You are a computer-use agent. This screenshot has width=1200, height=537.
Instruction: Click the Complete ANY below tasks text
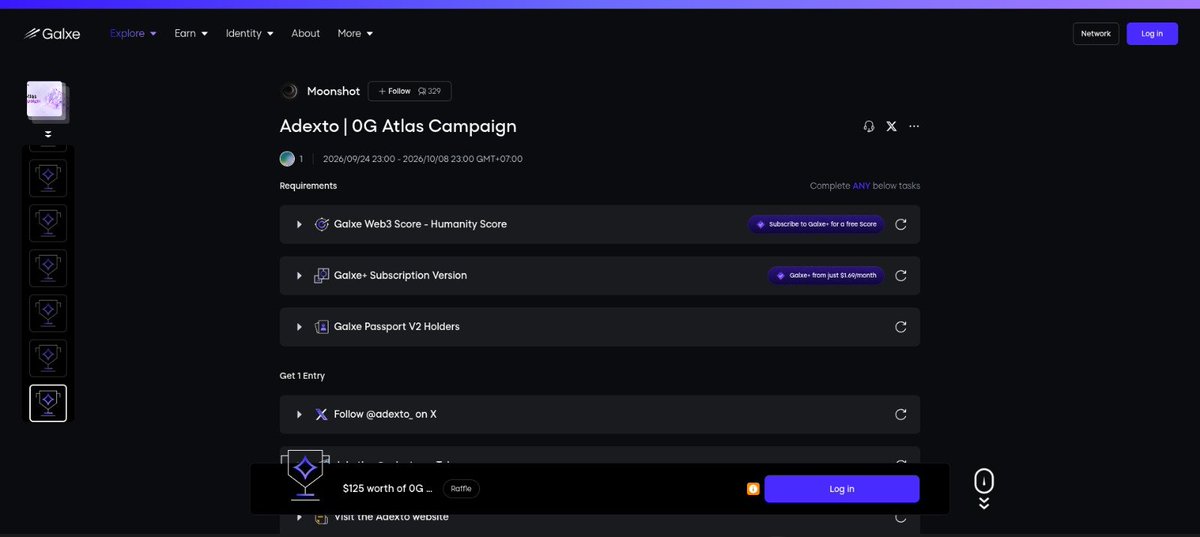coord(865,186)
